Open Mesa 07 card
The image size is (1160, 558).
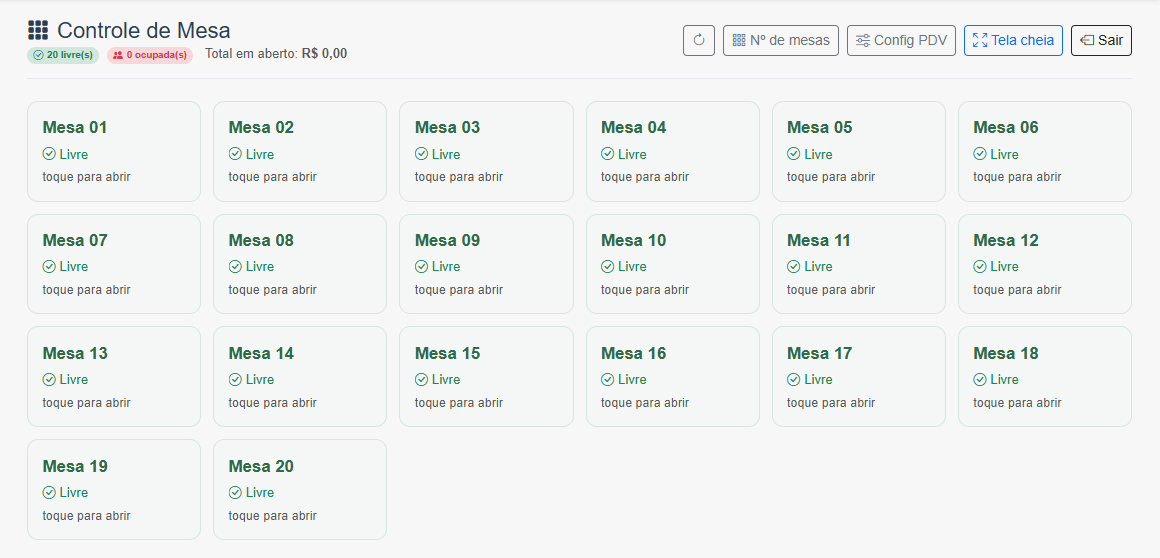click(114, 264)
